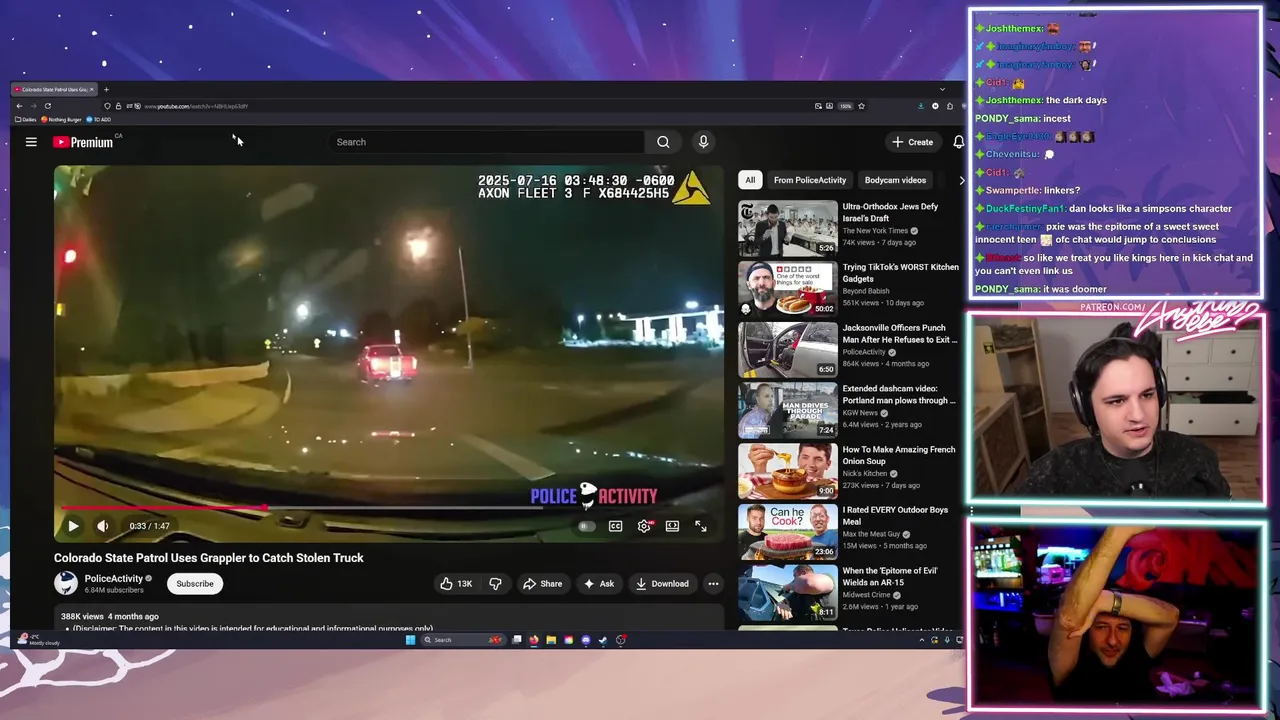1280x720 pixels.
Task: Open When the 'Epitome of Evil' video title
Action: pyautogui.click(x=890, y=576)
